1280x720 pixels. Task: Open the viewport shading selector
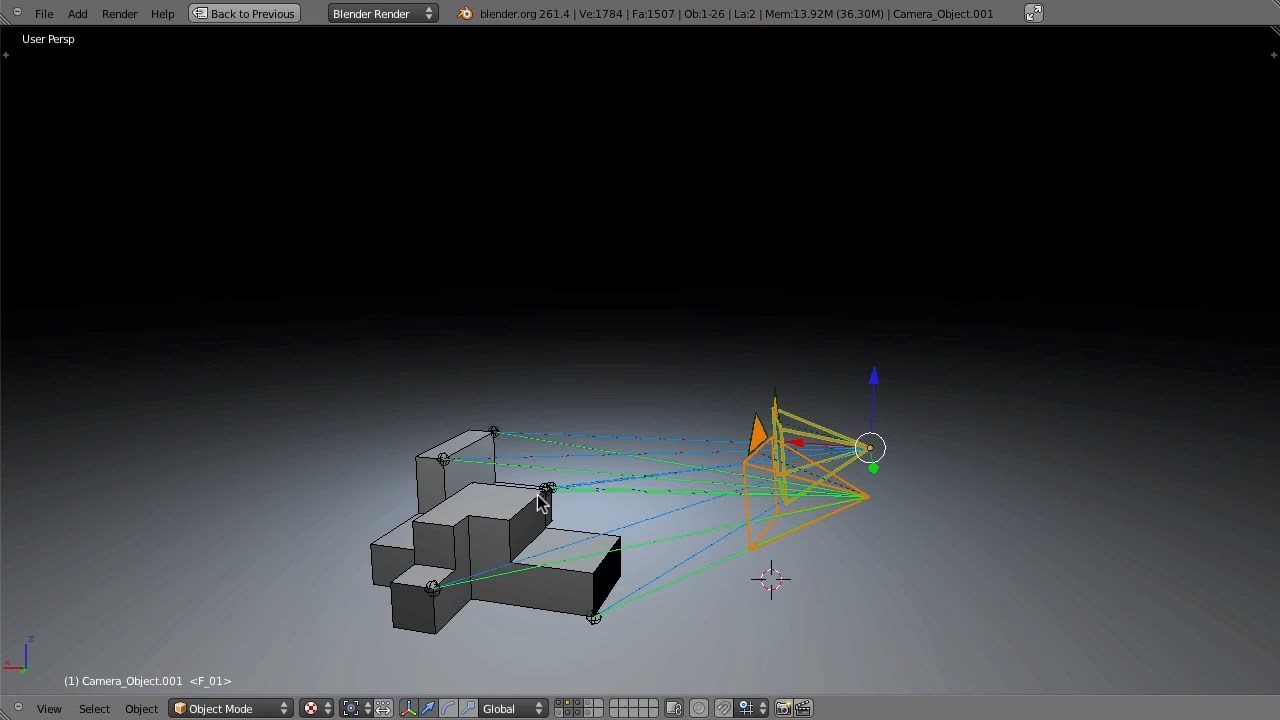click(317, 708)
